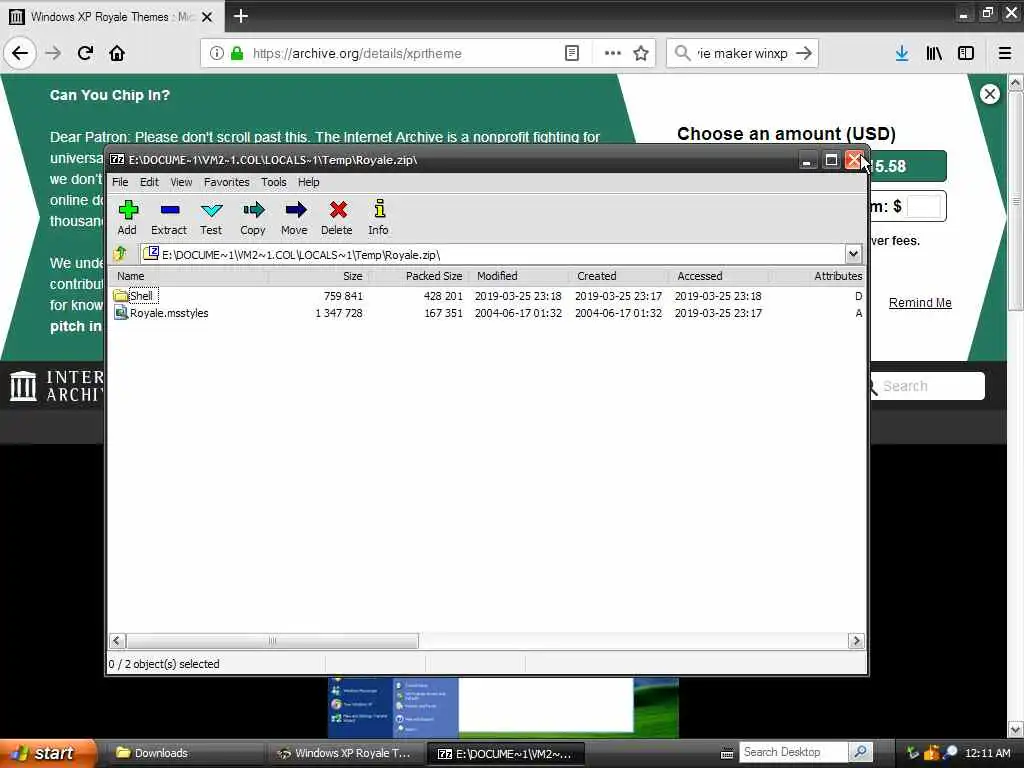The height and width of the screenshot is (768, 1024).
Task: Sort by Created column header
Action: [x=618, y=276]
